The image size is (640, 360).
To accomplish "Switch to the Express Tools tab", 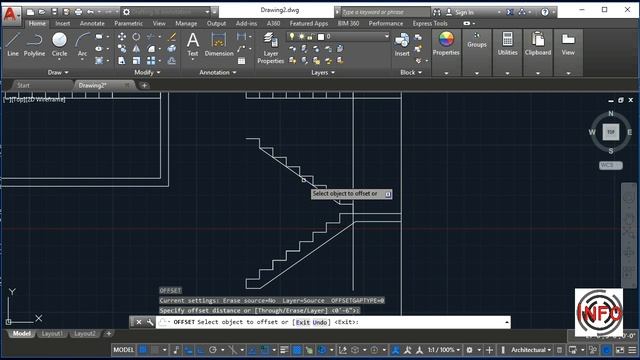I will (x=430, y=24).
